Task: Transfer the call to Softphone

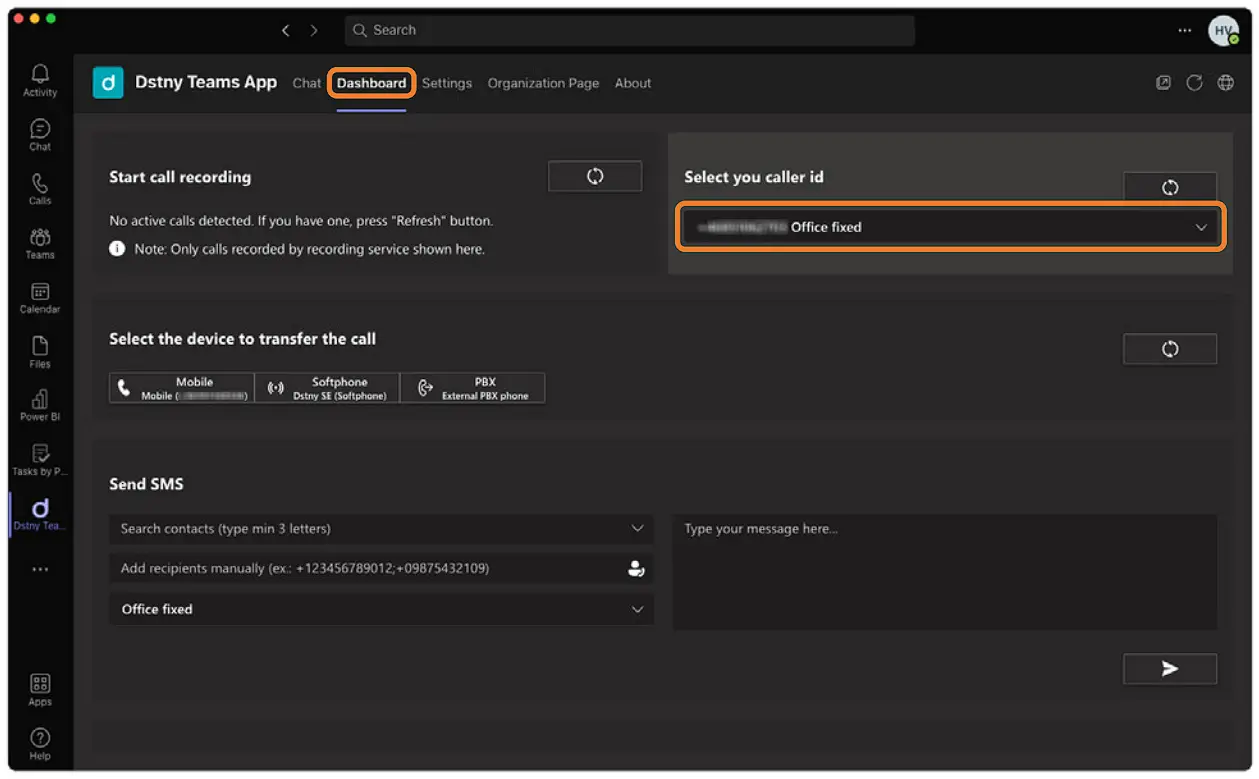Action: point(327,388)
